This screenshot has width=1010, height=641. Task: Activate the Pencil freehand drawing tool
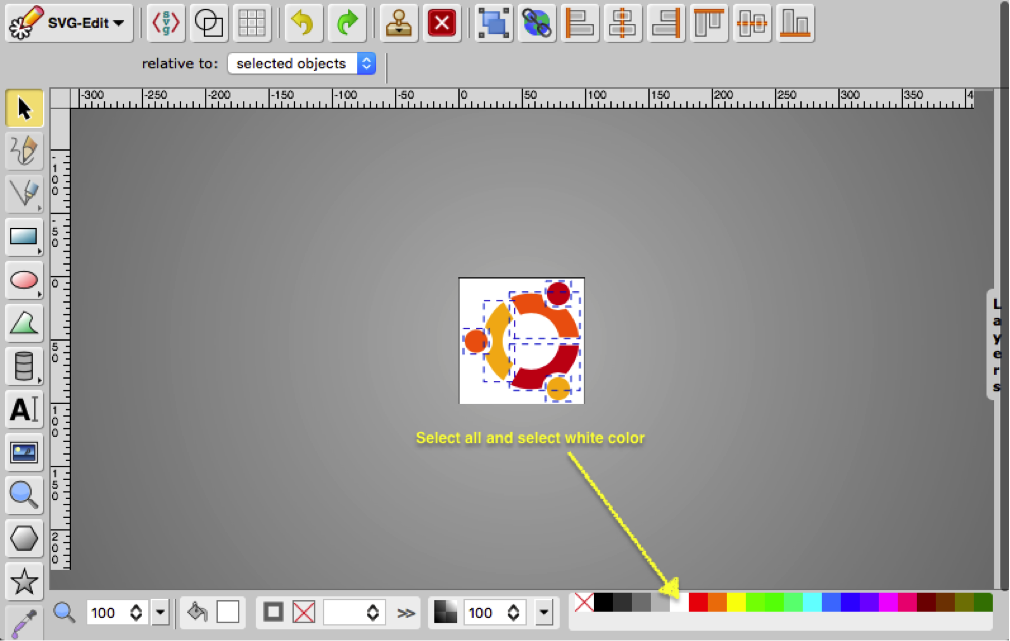click(24, 151)
